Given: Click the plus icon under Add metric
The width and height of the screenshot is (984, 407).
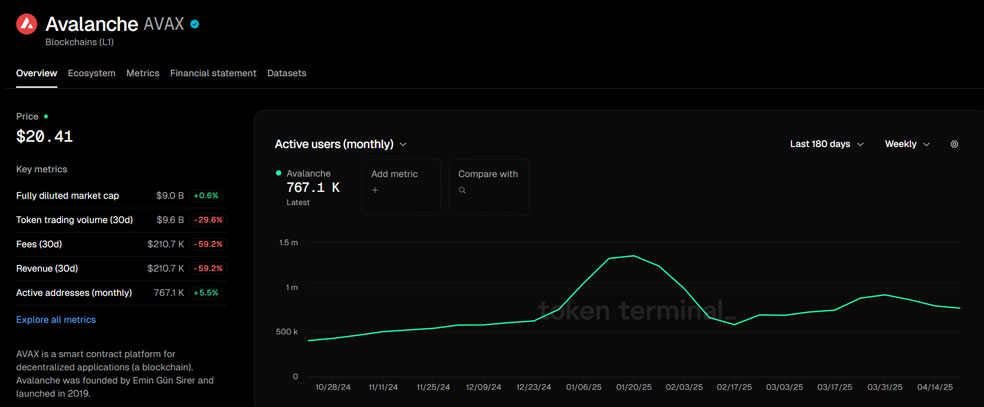Looking at the screenshot, I should pyautogui.click(x=375, y=190).
